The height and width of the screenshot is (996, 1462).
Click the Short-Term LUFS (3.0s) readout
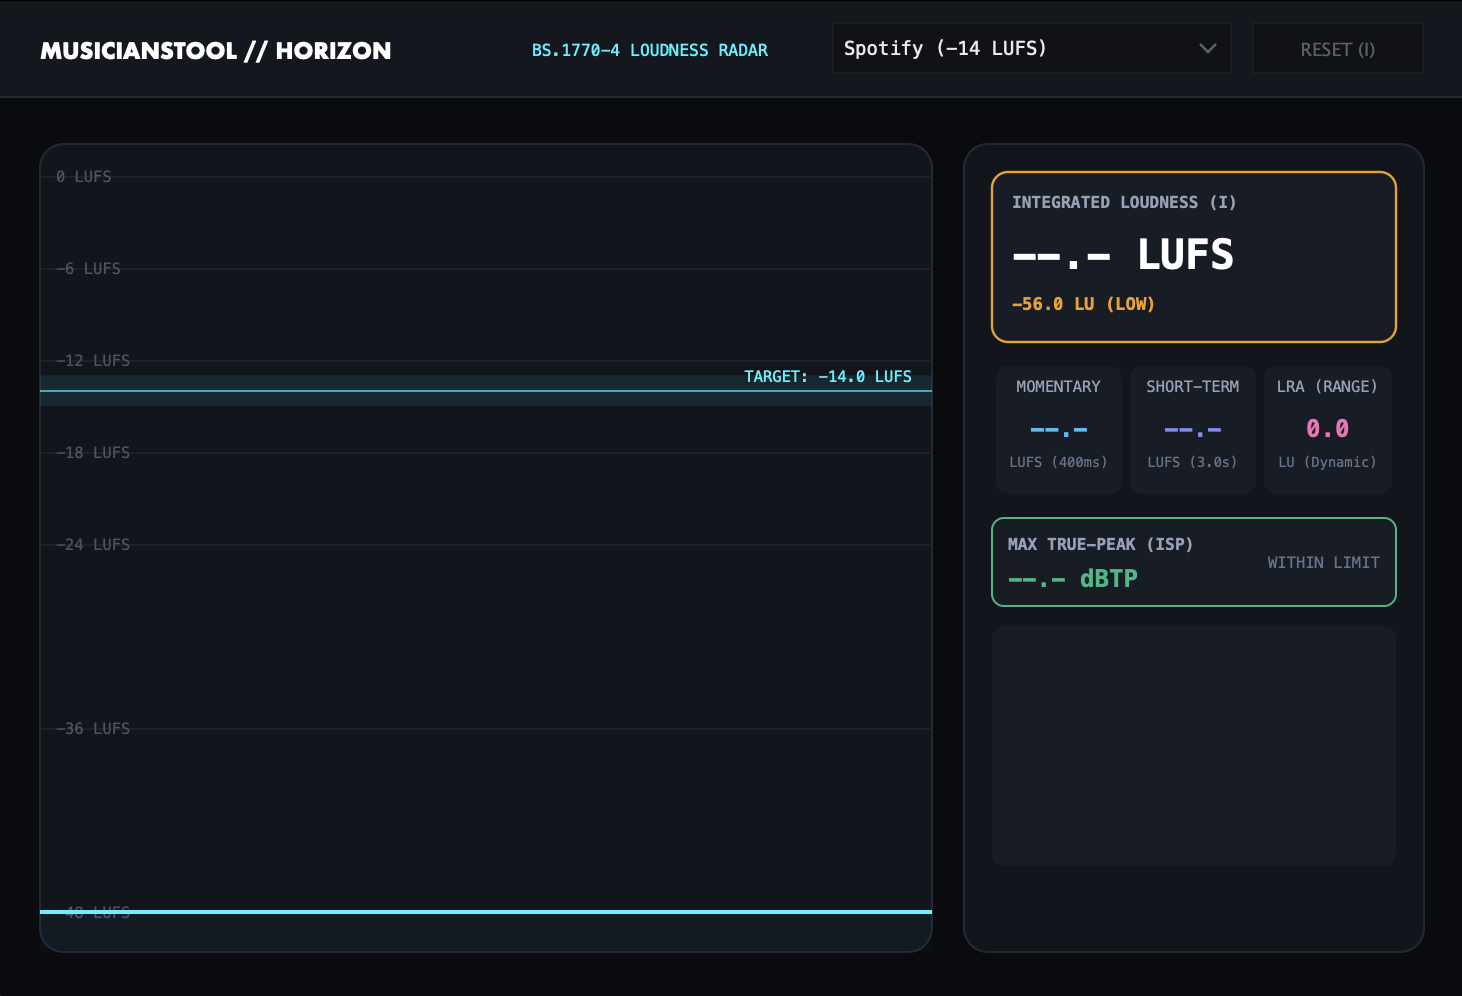[x=1192, y=430]
